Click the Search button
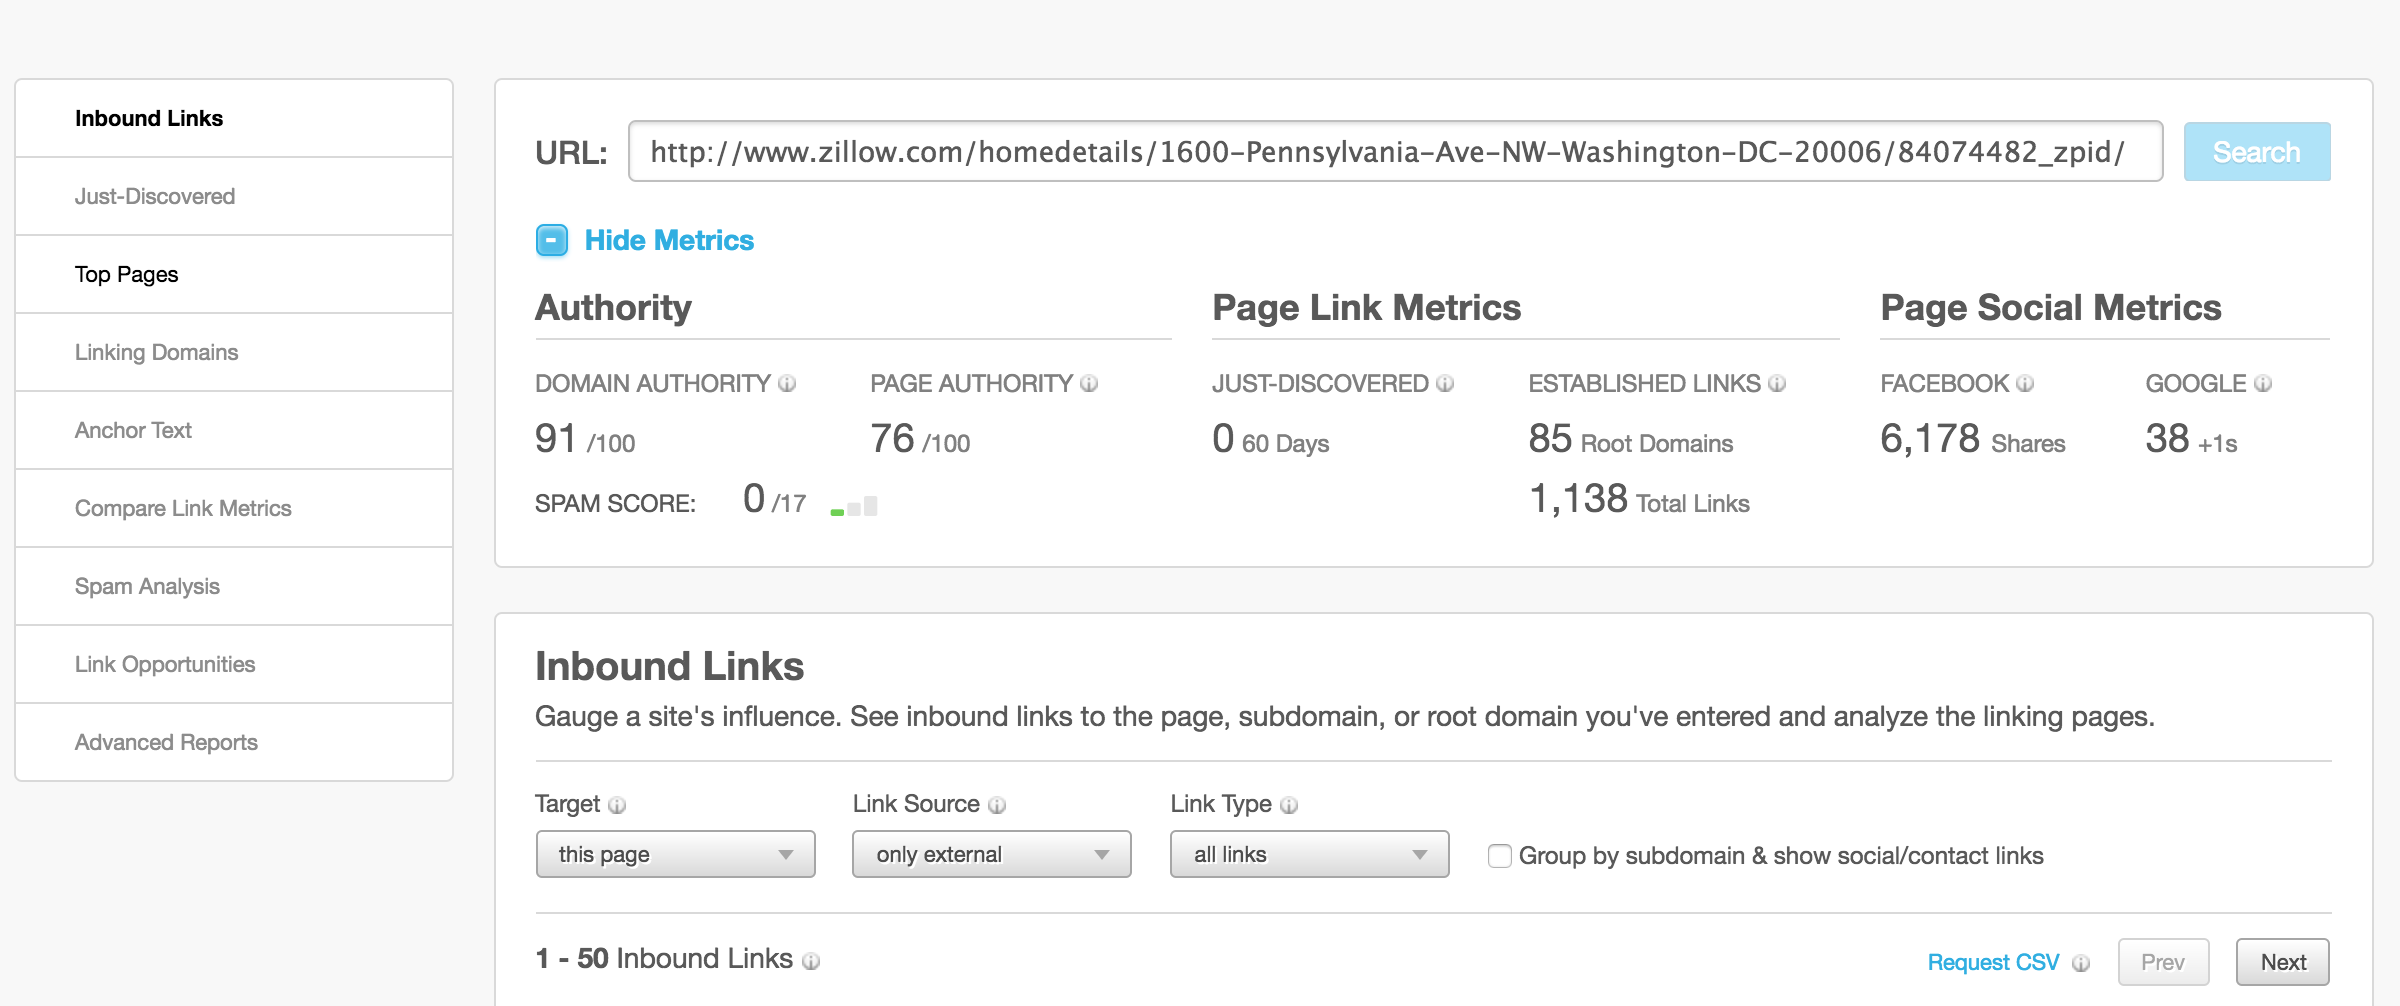Screen dimensions: 2400x1006 [2257, 152]
